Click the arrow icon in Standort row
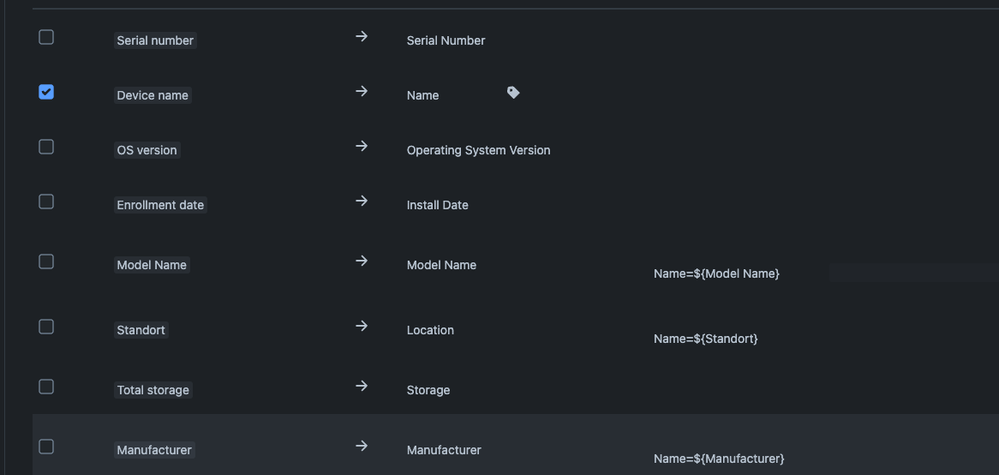Screen dimensions: 999x475 tap(361, 326)
